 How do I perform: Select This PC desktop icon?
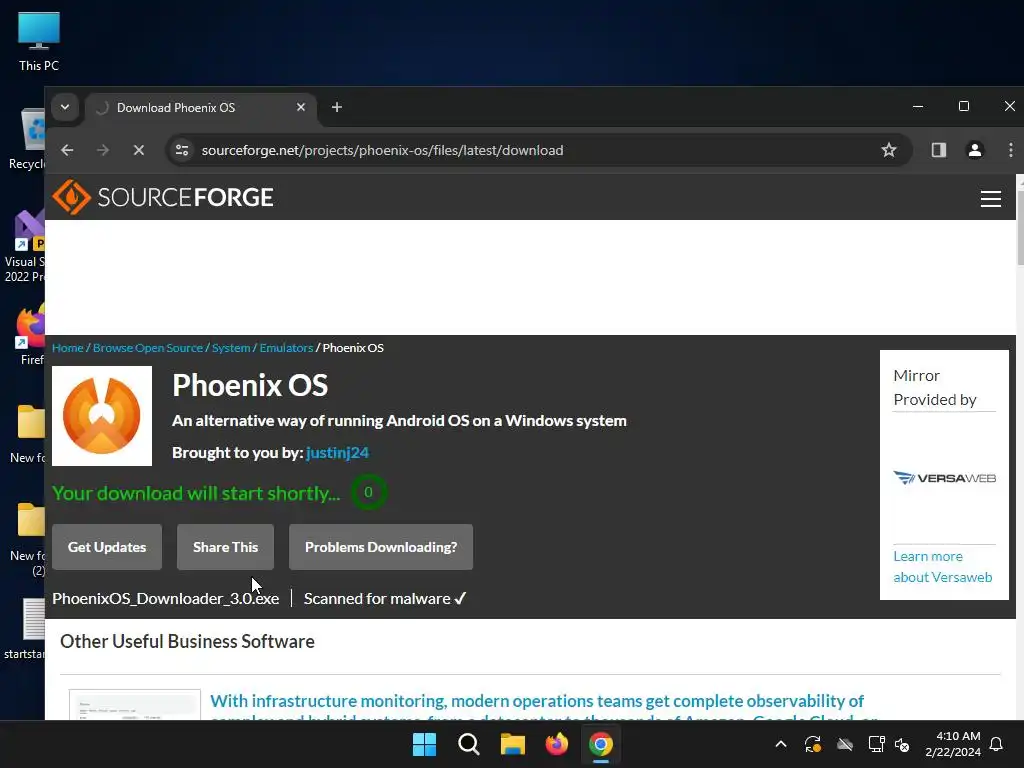pyautogui.click(x=39, y=41)
